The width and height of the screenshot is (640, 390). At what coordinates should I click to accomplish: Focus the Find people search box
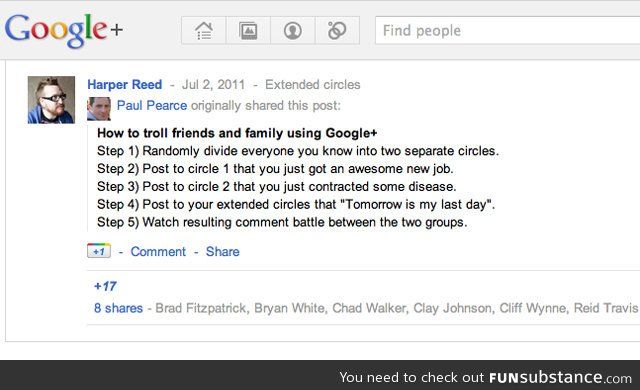point(507,31)
